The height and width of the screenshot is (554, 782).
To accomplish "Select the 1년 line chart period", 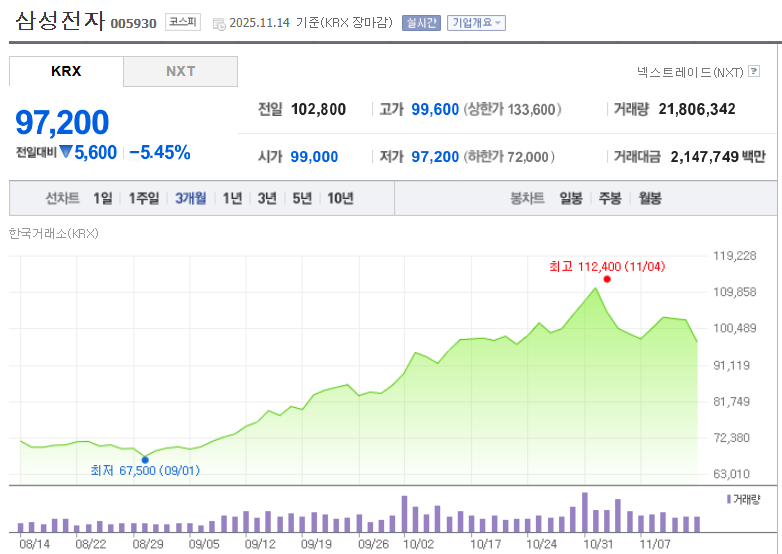I will pyautogui.click(x=232, y=198).
